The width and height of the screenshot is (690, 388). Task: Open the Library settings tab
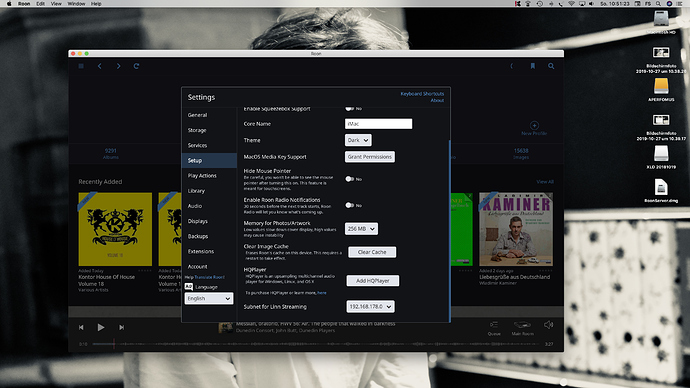coord(209,191)
